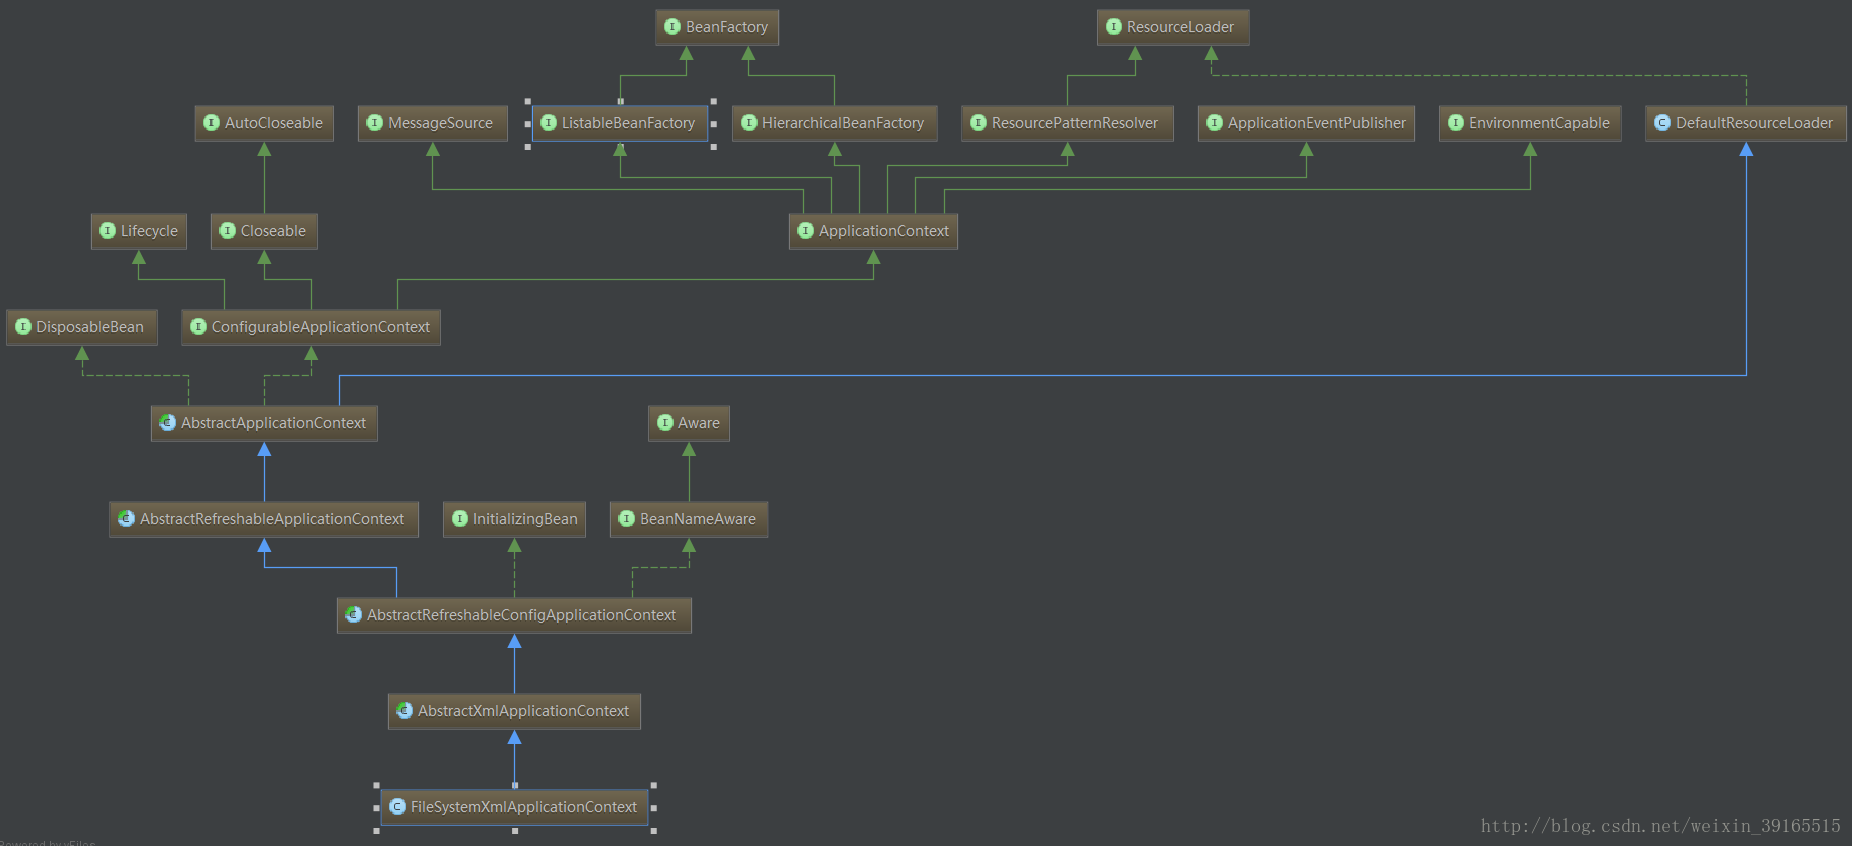Click the abstract class icon on AbstractRefreshableApplicationContext
The height and width of the screenshot is (846, 1852).
(127, 519)
